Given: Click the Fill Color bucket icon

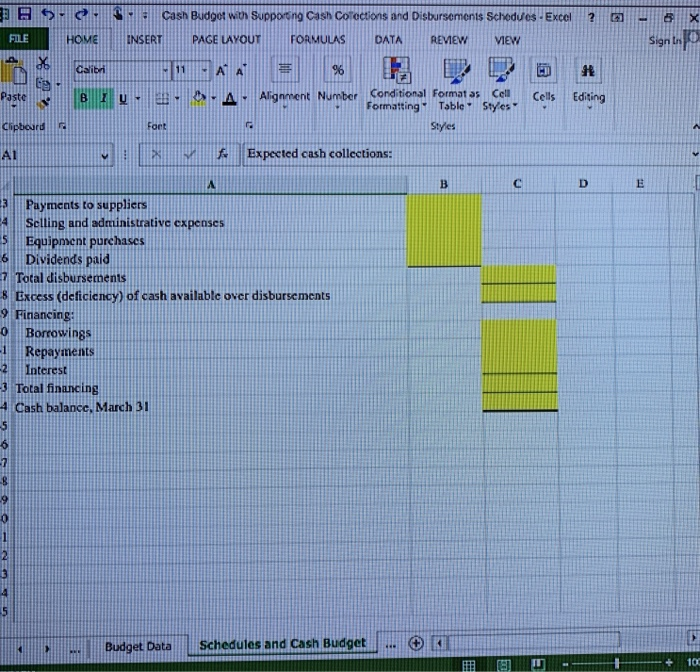Looking at the screenshot, I should (199, 98).
